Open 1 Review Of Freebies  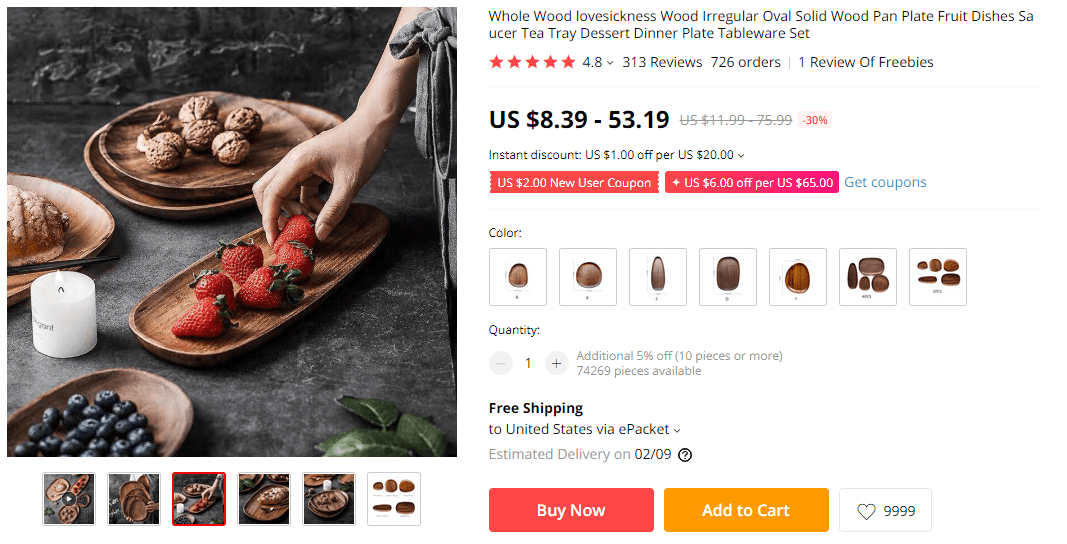[x=866, y=62]
